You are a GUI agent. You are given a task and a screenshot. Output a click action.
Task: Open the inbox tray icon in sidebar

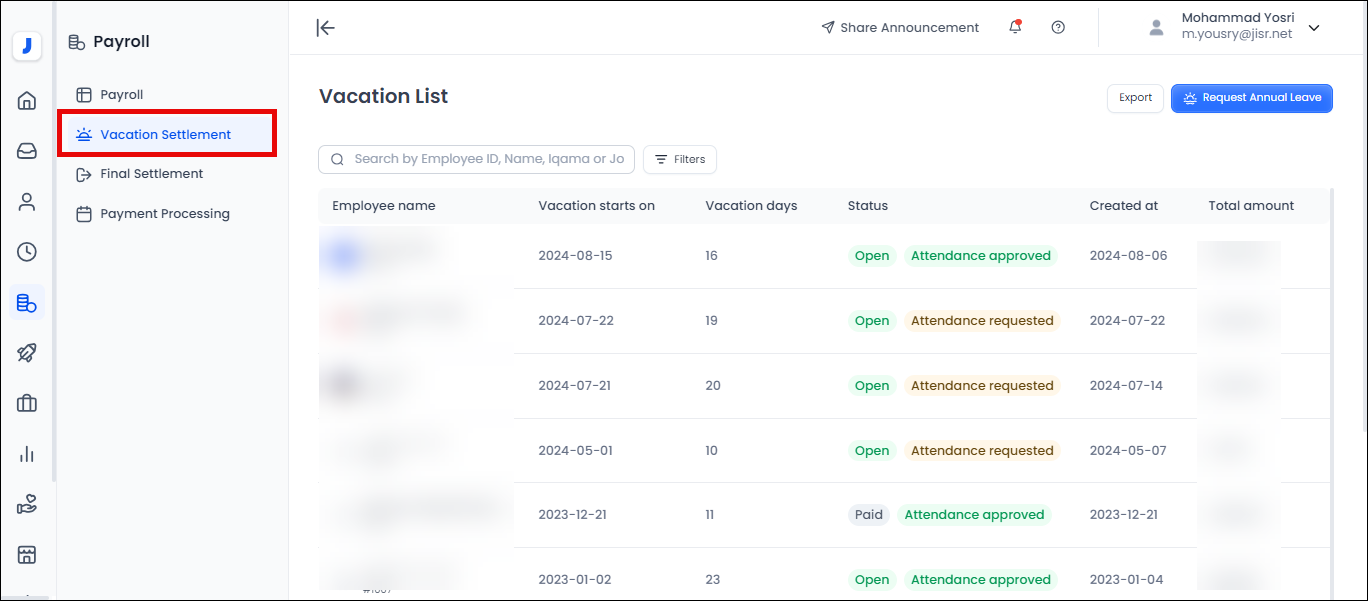click(x=27, y=151)
